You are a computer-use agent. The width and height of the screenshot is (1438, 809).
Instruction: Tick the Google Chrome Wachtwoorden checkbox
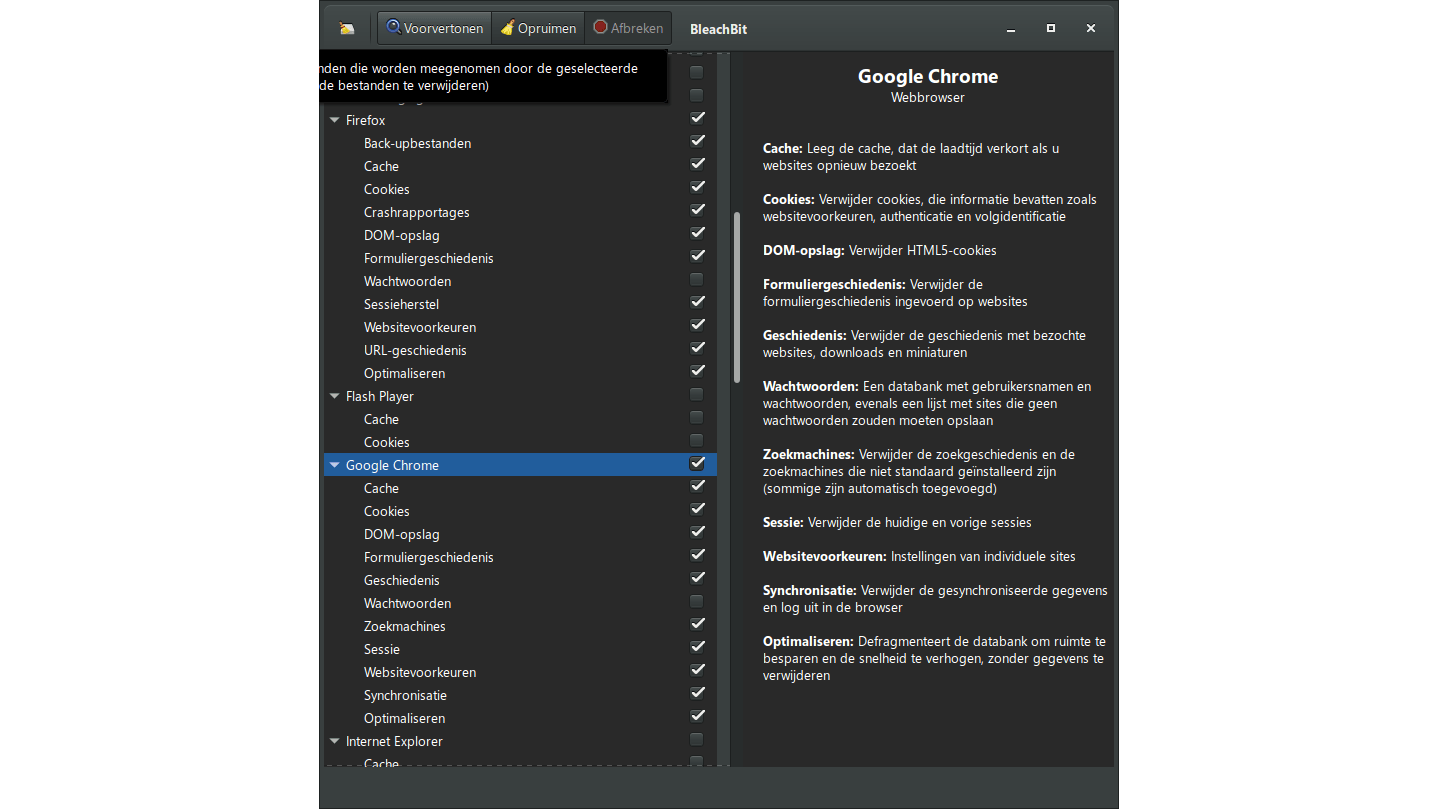tap(697, 602)
